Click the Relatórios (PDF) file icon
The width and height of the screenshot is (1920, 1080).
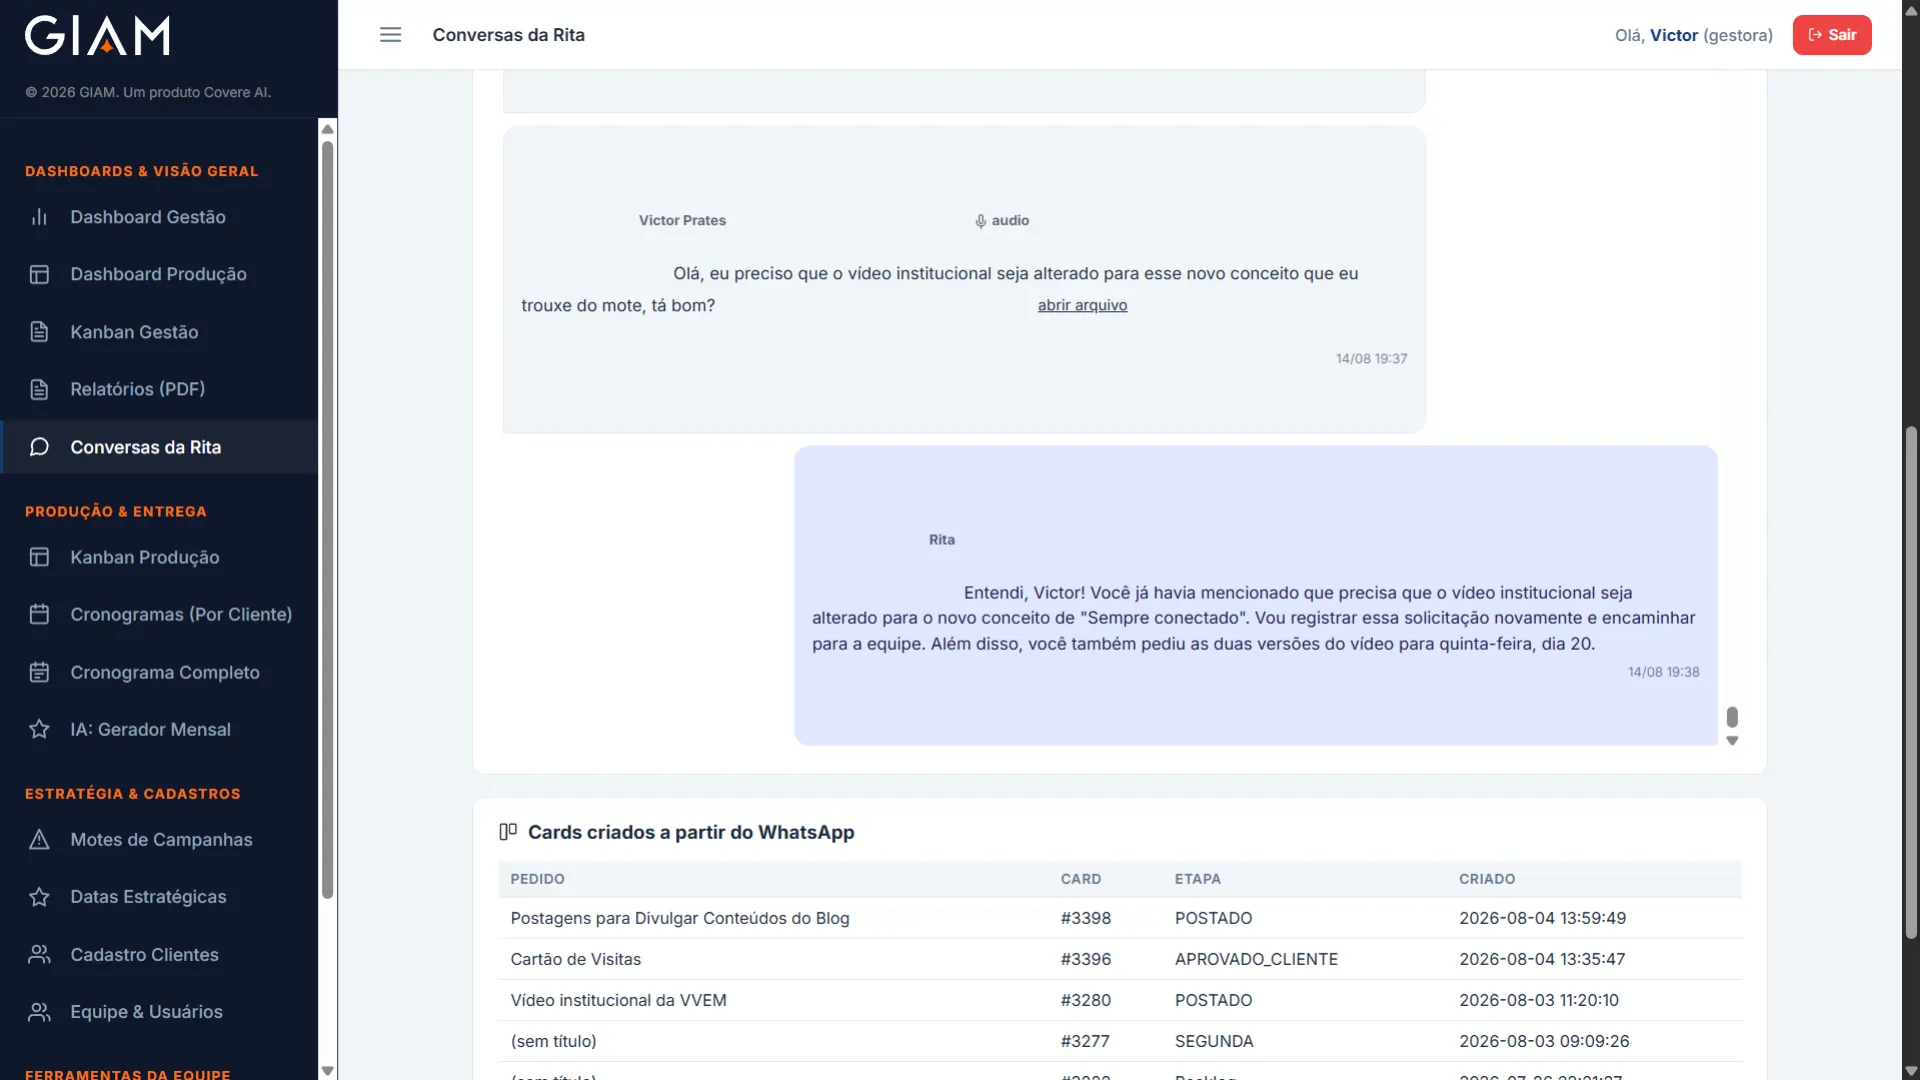39,389
